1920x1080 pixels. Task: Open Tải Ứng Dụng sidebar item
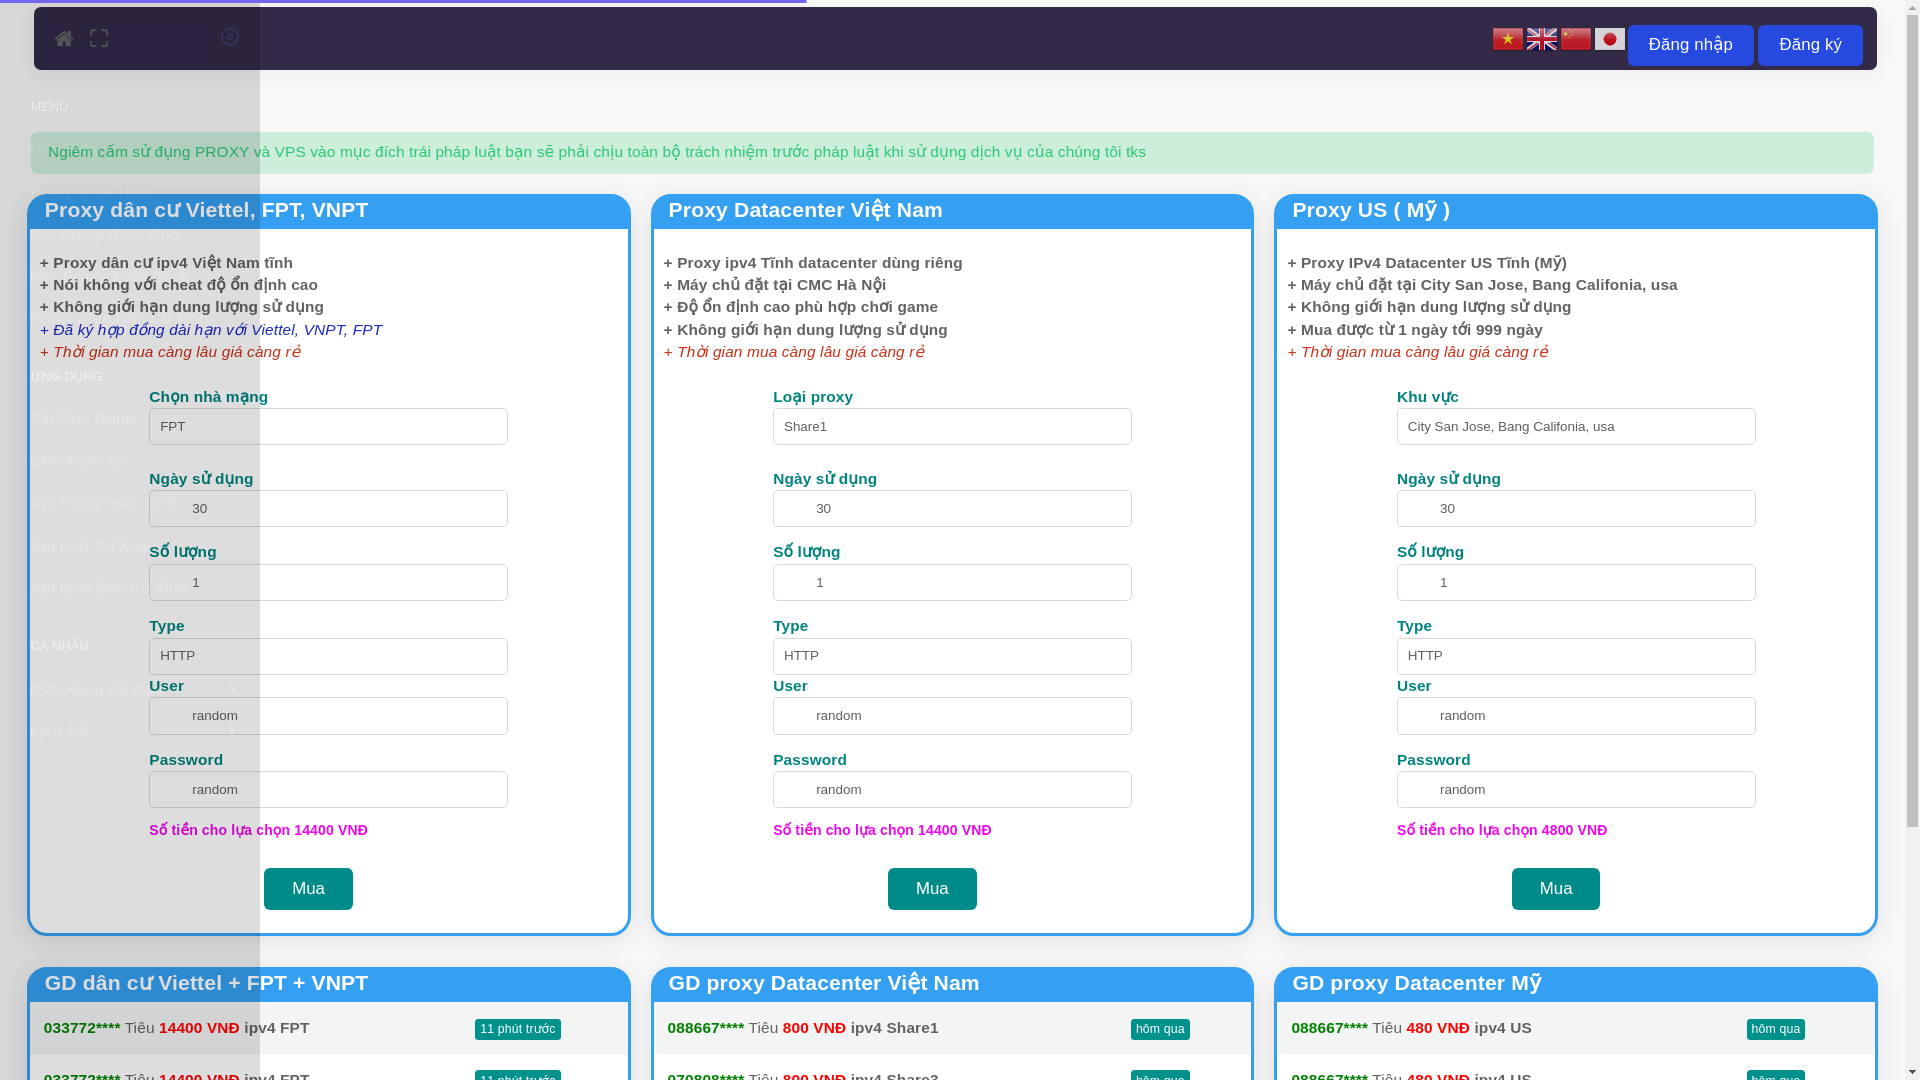tap(83, 419)
